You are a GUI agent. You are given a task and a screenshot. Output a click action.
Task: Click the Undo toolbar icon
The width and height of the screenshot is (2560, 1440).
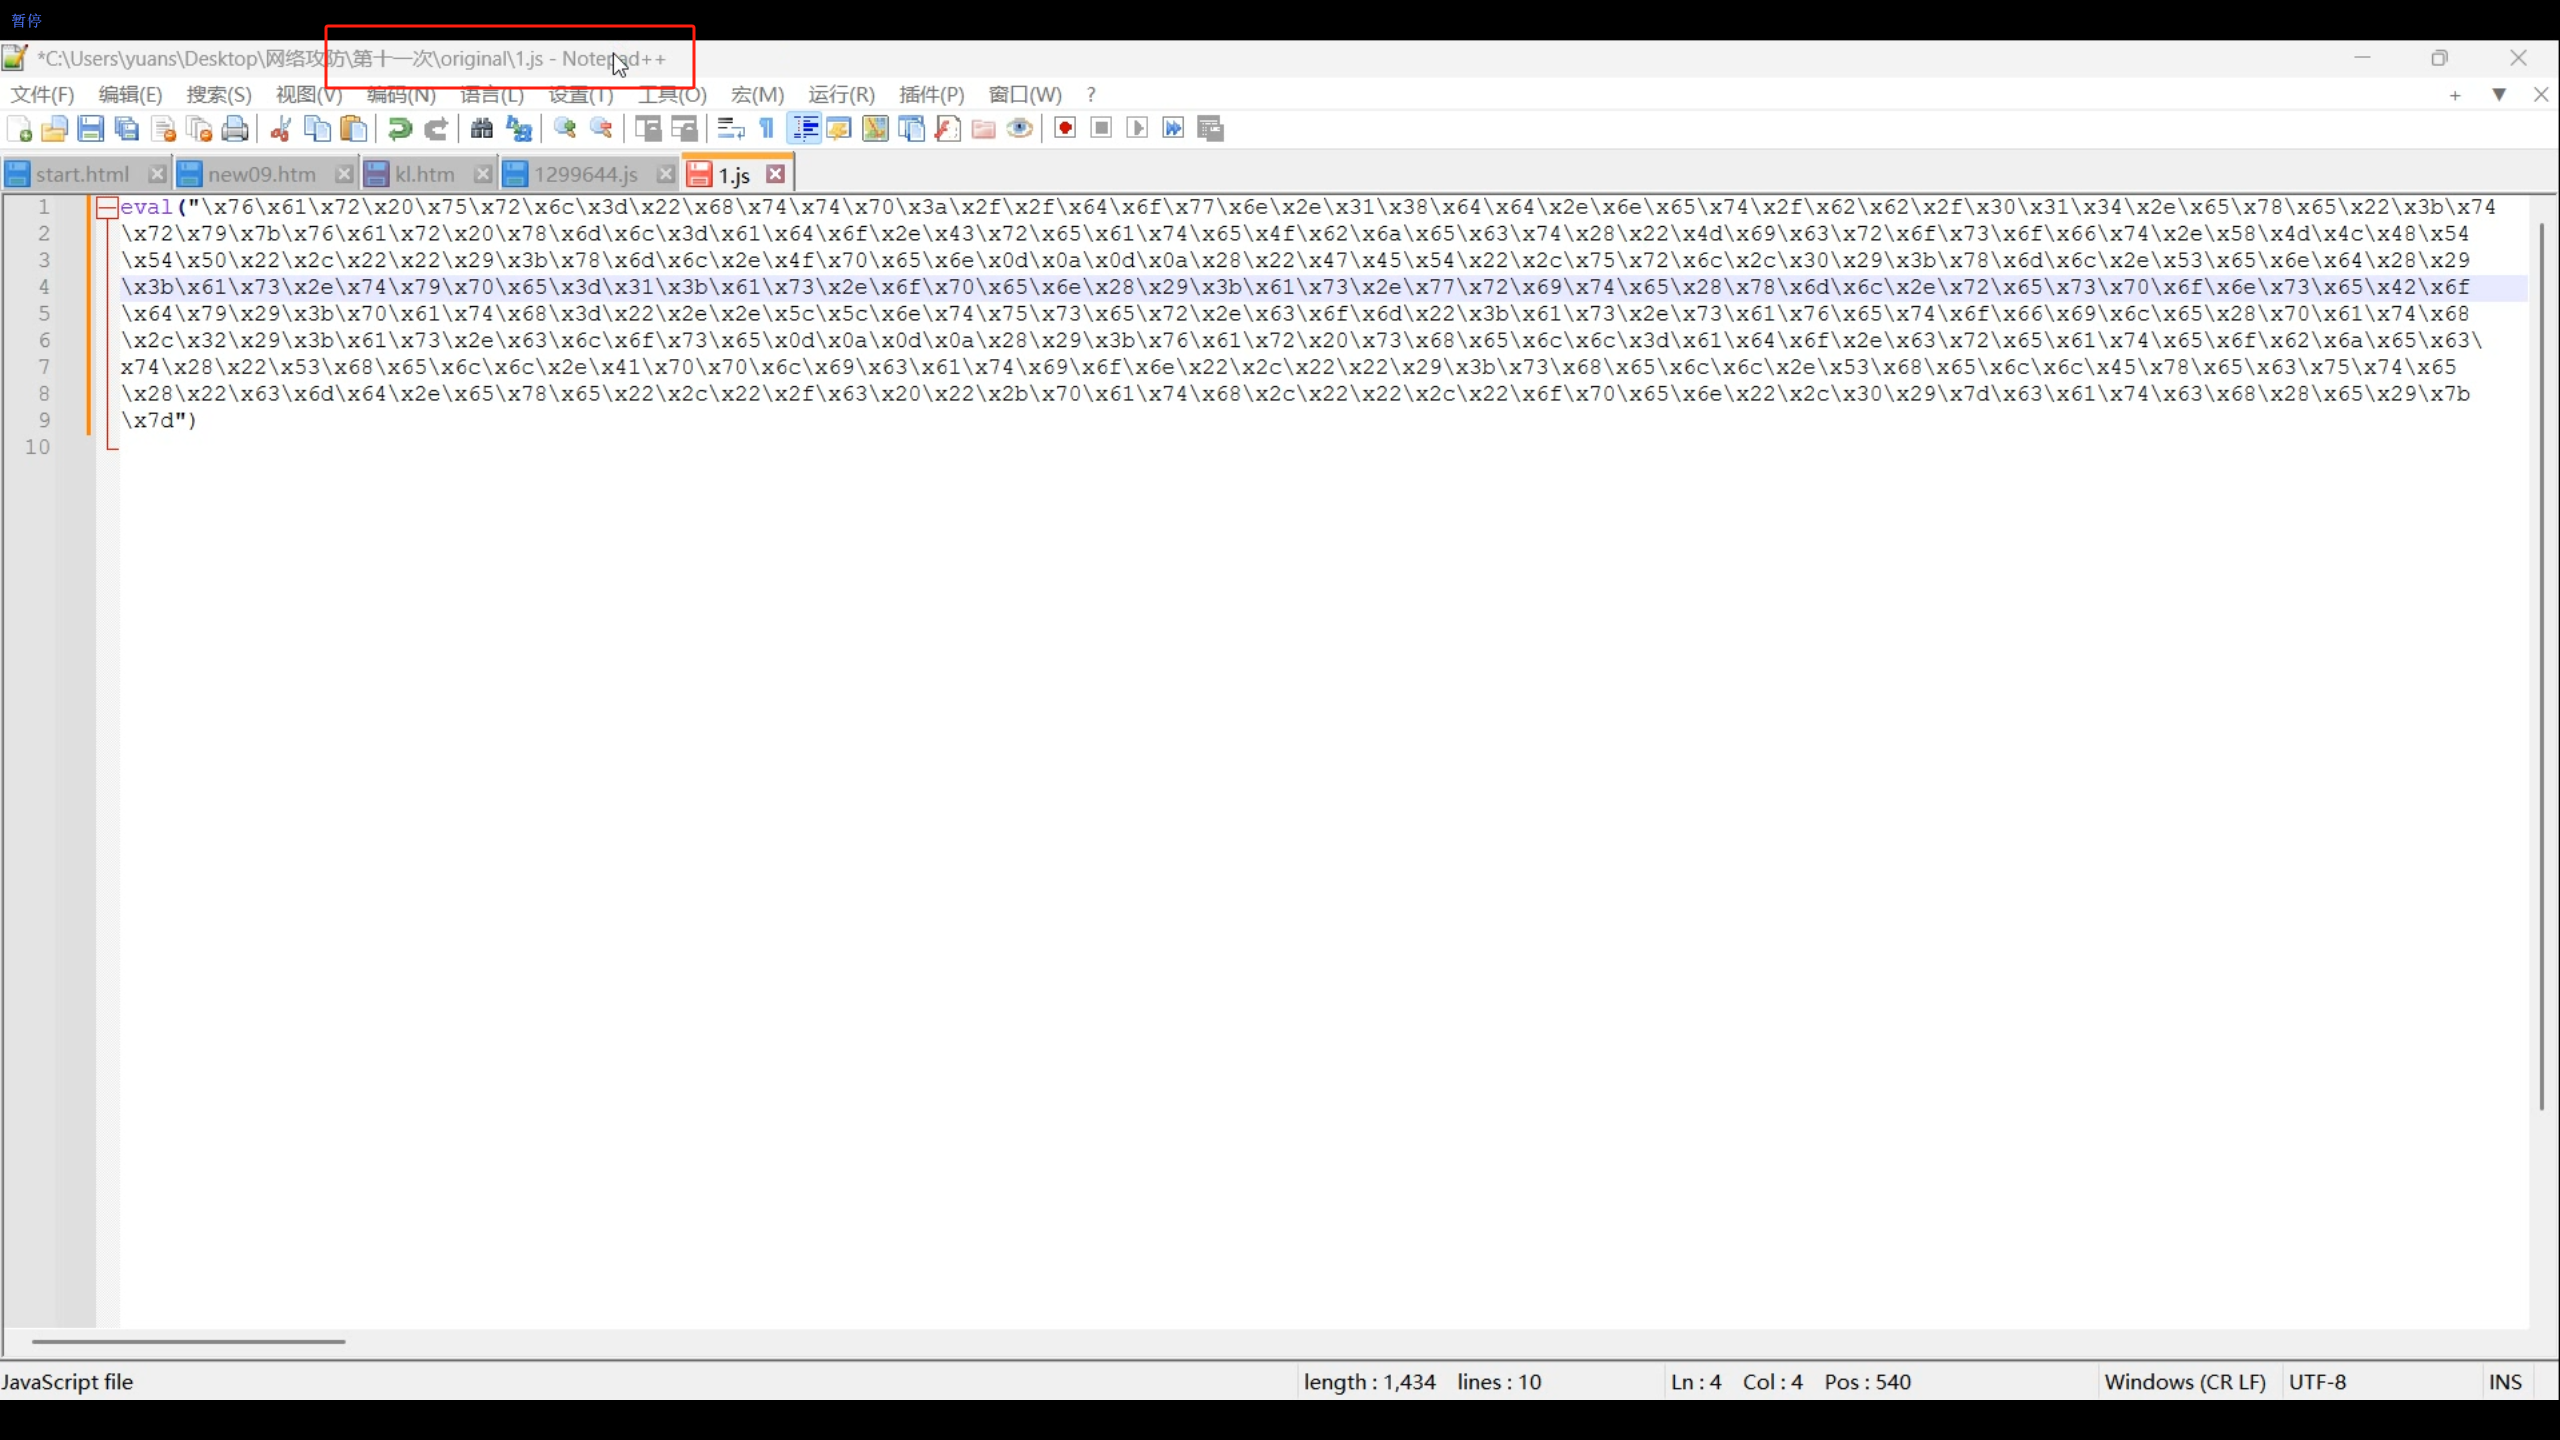pyautogui.click(x=399, y=128)
